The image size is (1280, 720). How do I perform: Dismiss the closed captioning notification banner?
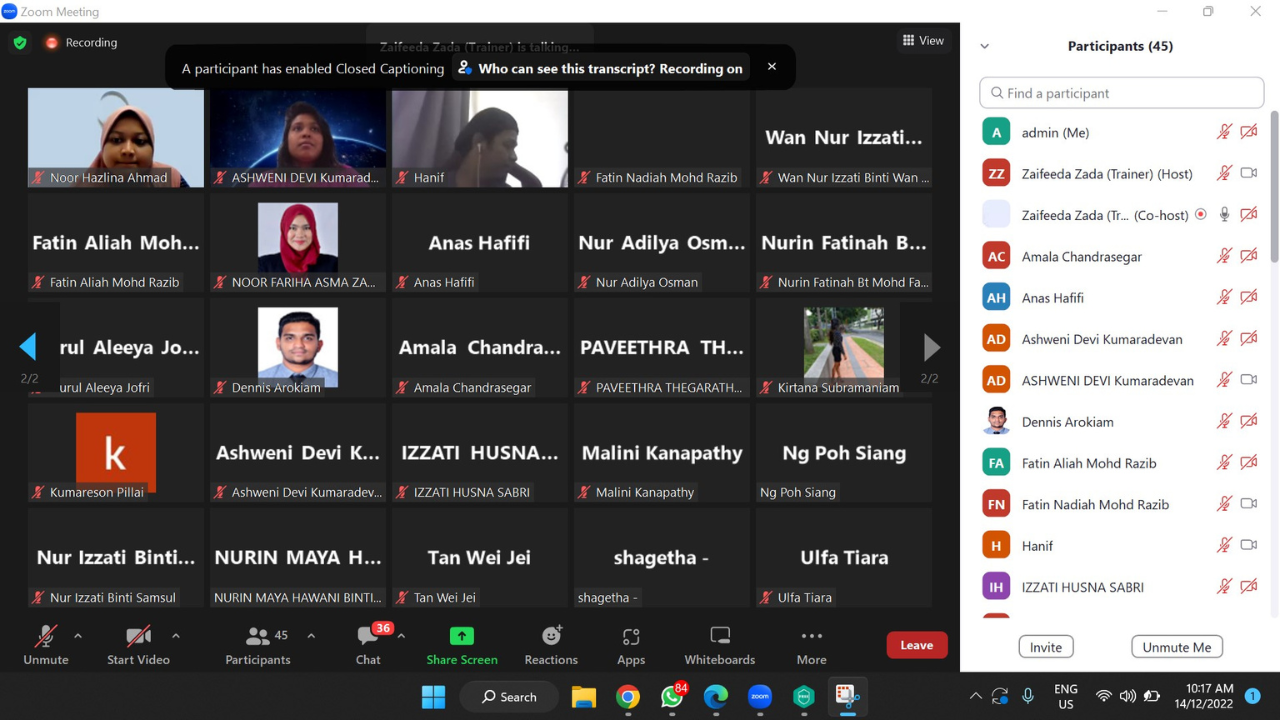click(x=771, y=67)
